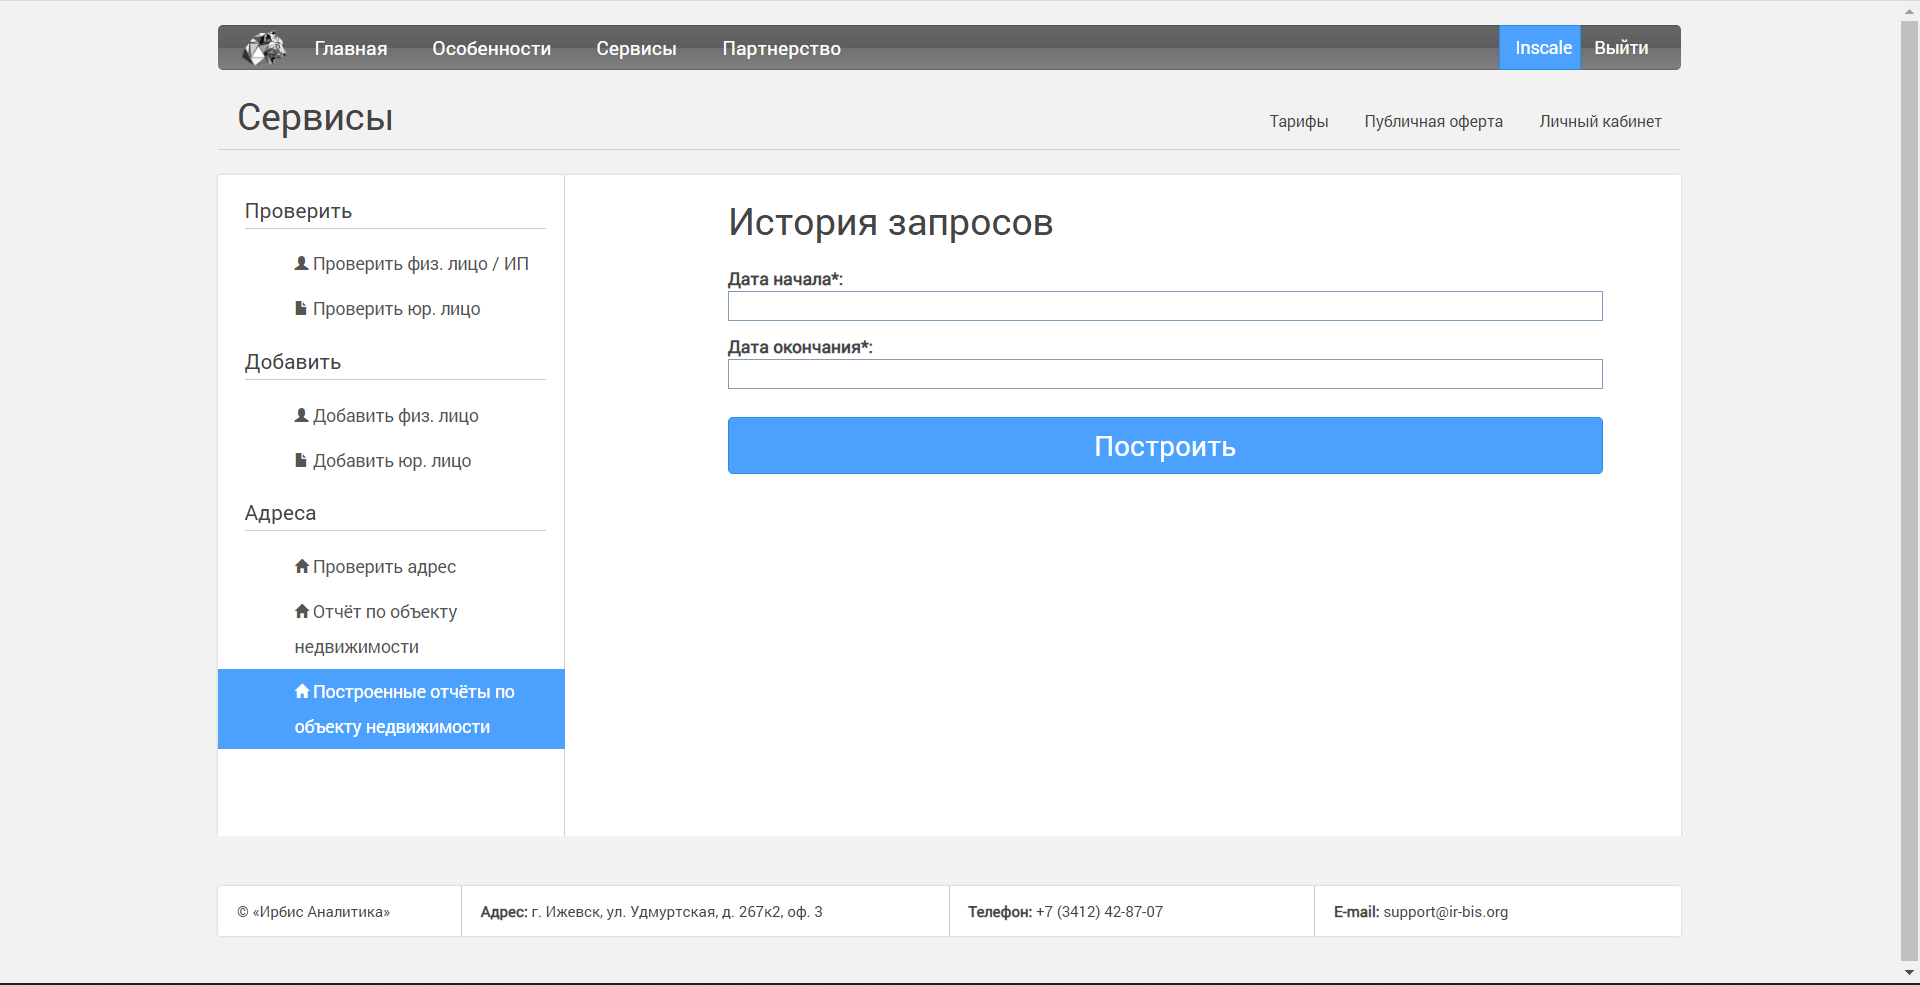Open Публичная оферта link

(x=1434, y=121)
